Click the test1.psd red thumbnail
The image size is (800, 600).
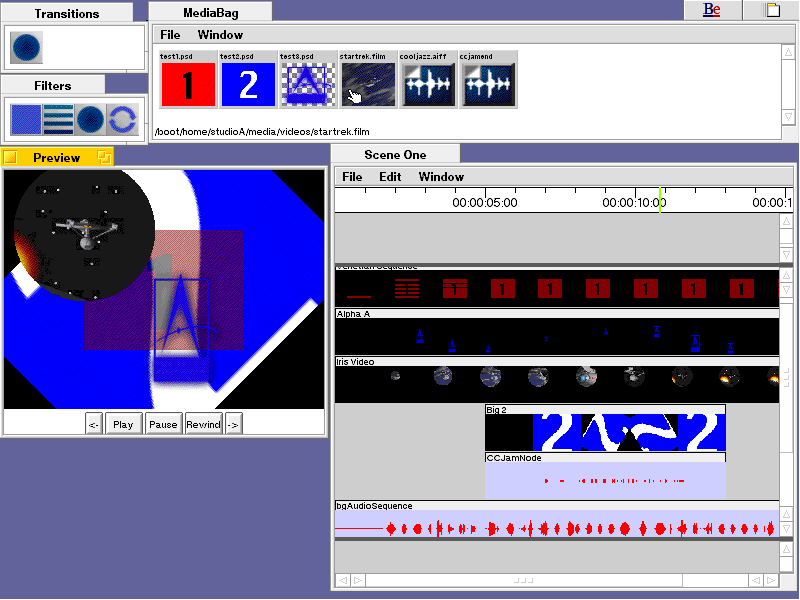(x=188, y=84)
